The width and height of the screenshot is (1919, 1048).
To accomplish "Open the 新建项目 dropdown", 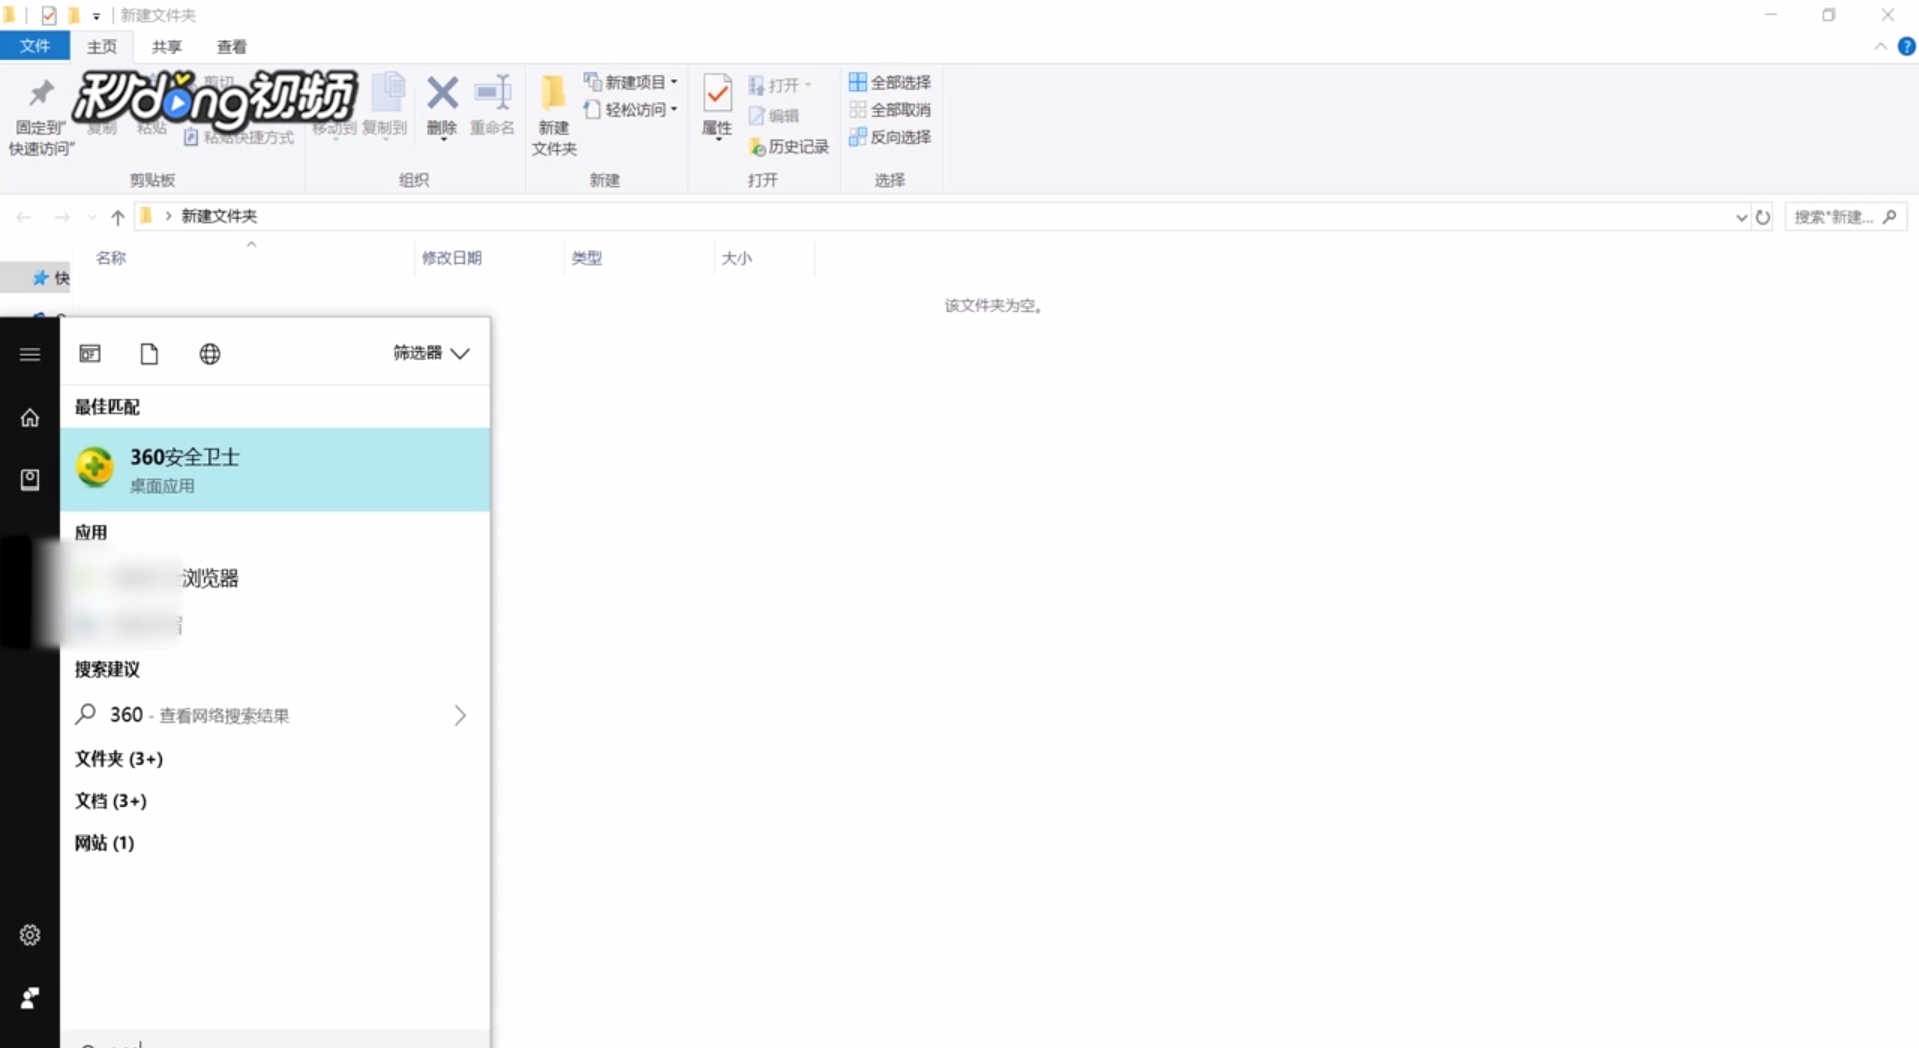I will click(631, 82).
